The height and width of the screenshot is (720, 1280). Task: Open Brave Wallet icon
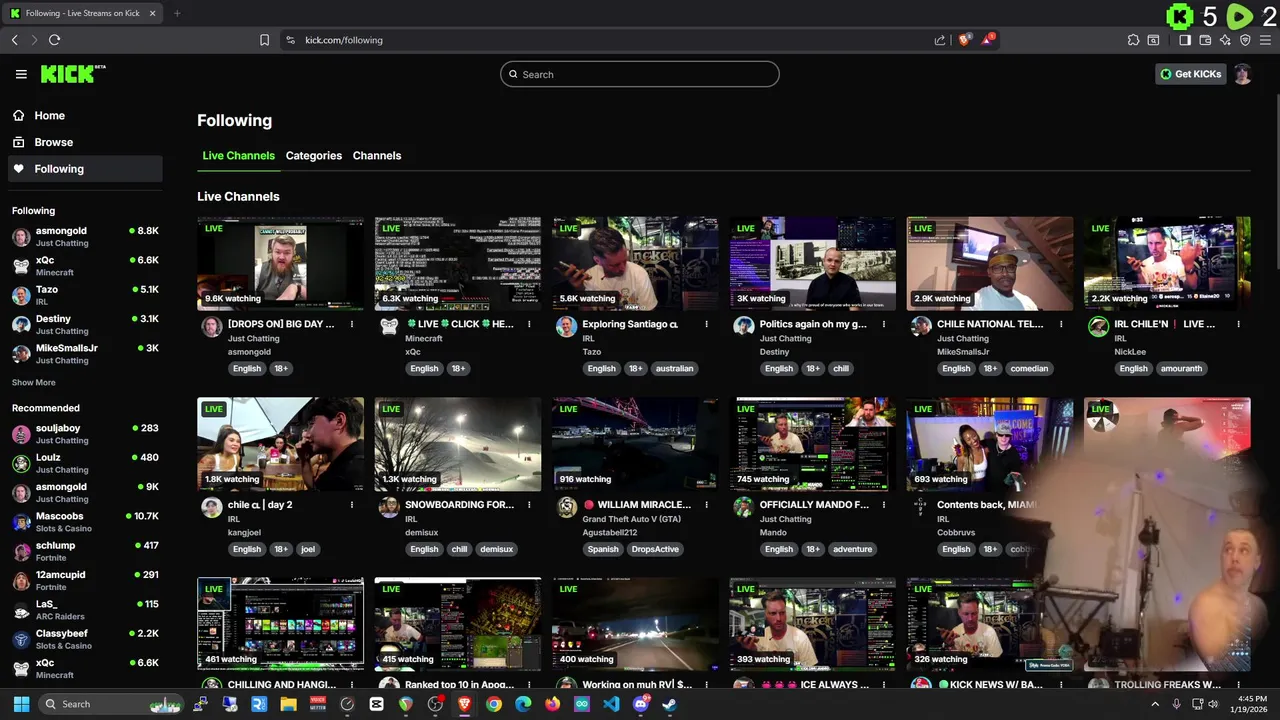pos(1205,40)
